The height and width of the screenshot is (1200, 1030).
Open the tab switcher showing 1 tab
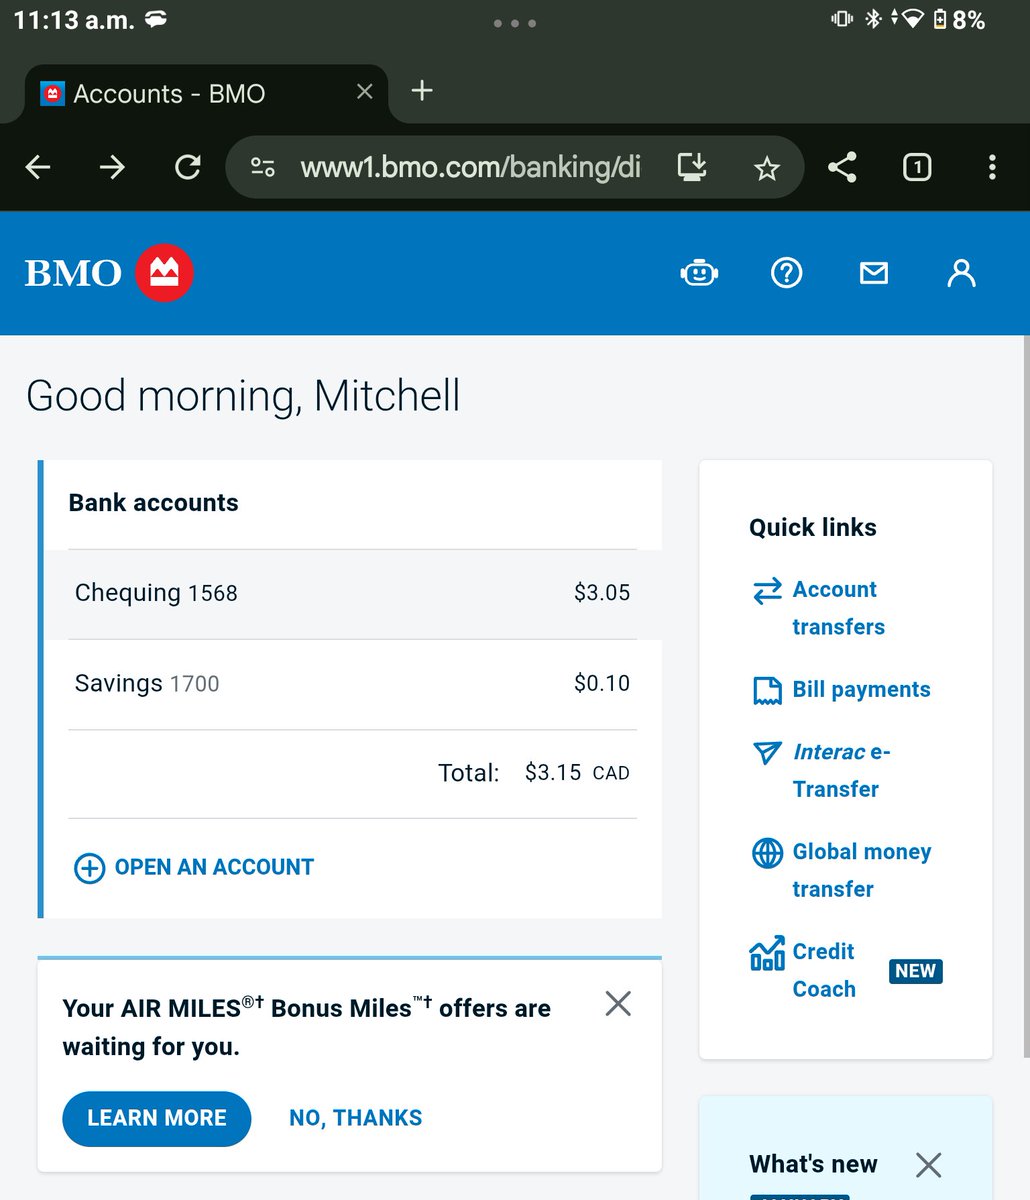[917, 167]
